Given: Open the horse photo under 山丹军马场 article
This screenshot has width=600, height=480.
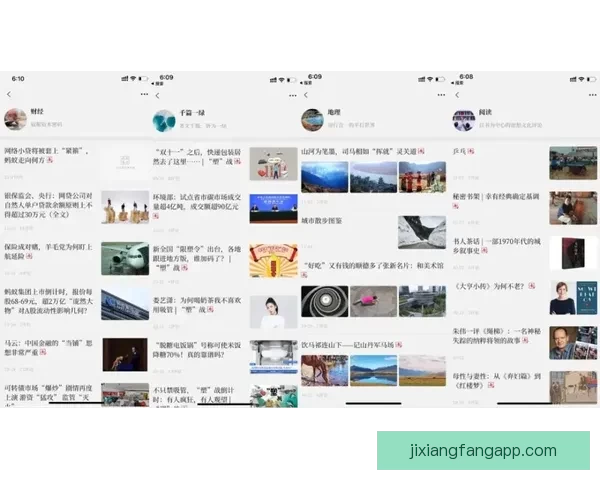Looking at the screenshot, I should (324, 371).
